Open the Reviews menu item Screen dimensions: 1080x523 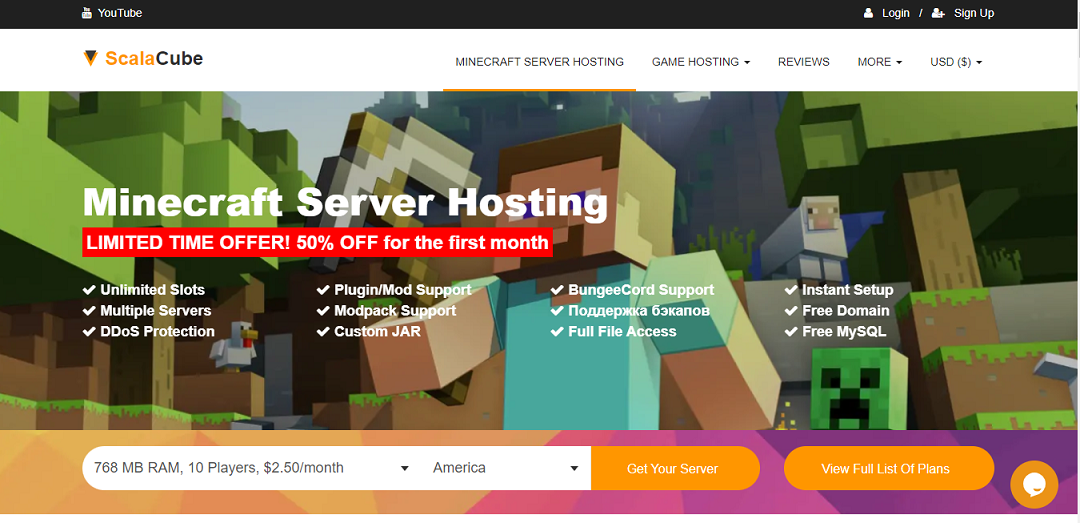[804, 62]
